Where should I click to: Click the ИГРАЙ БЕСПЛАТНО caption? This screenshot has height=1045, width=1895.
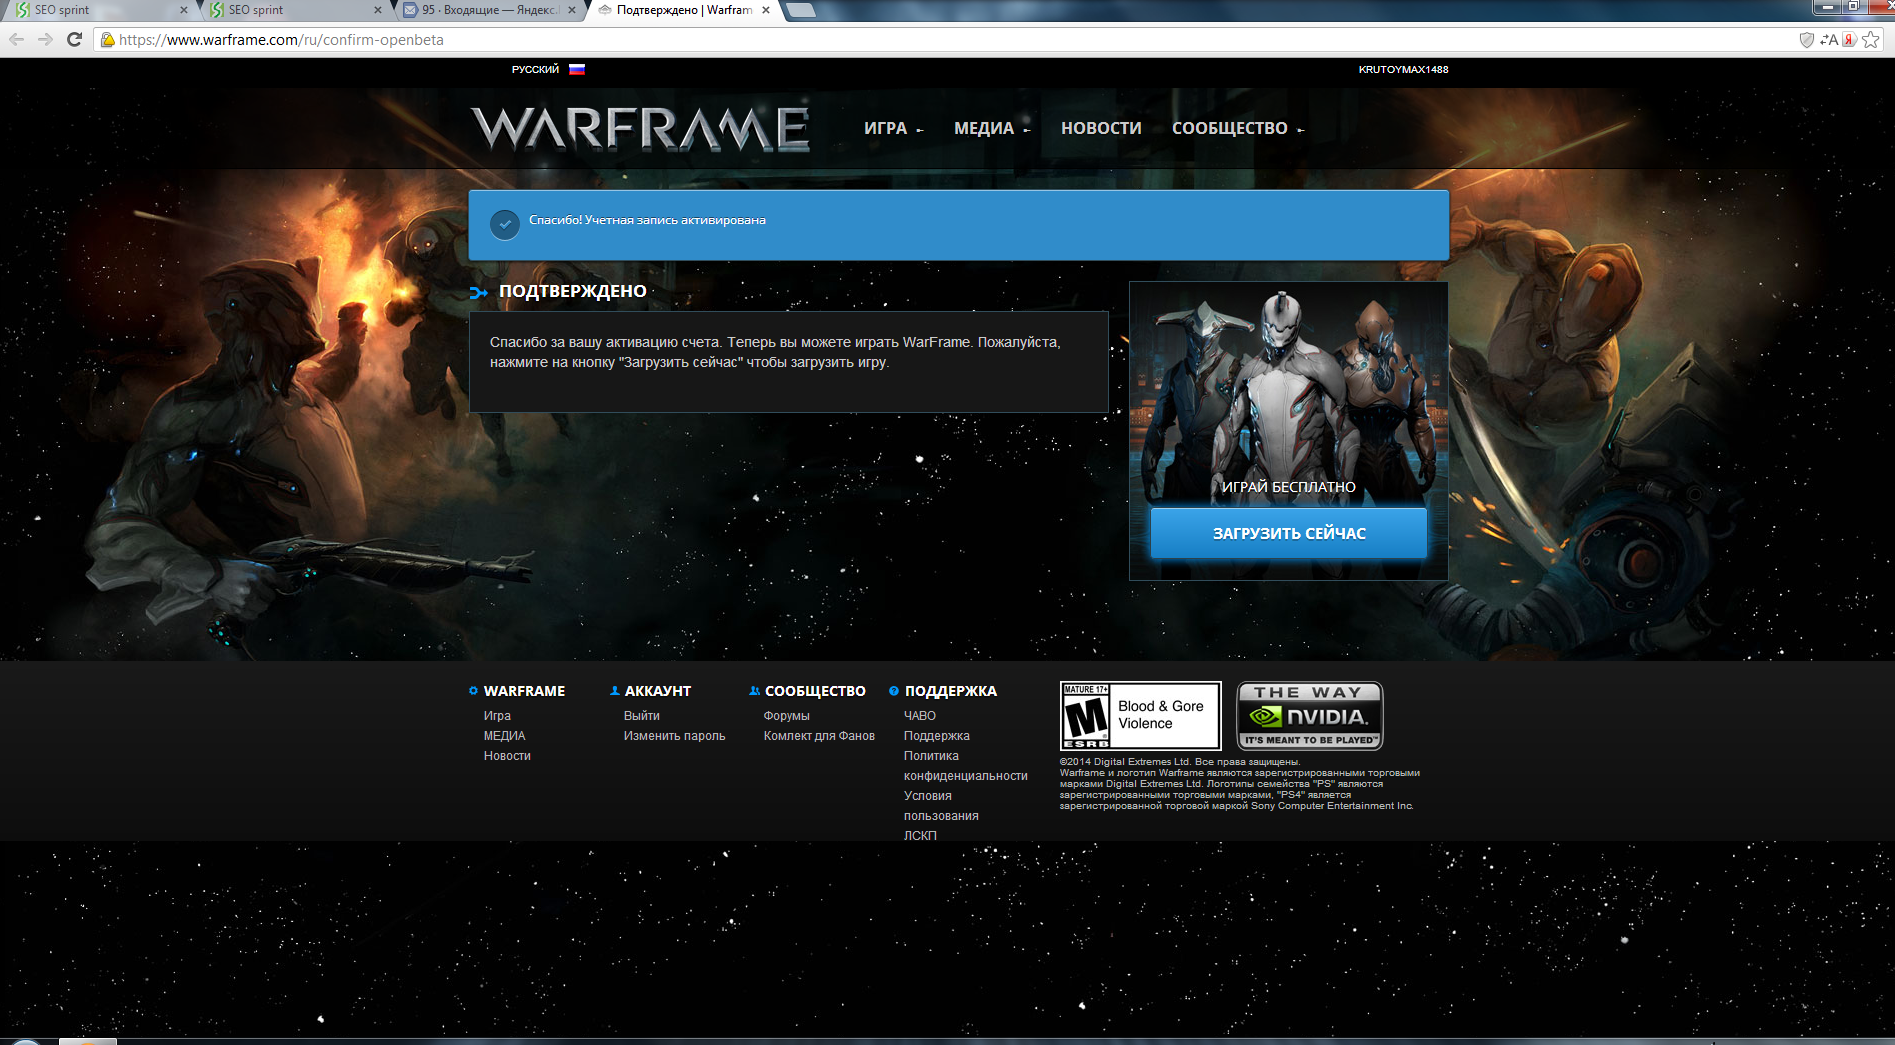pos(1289,487)
